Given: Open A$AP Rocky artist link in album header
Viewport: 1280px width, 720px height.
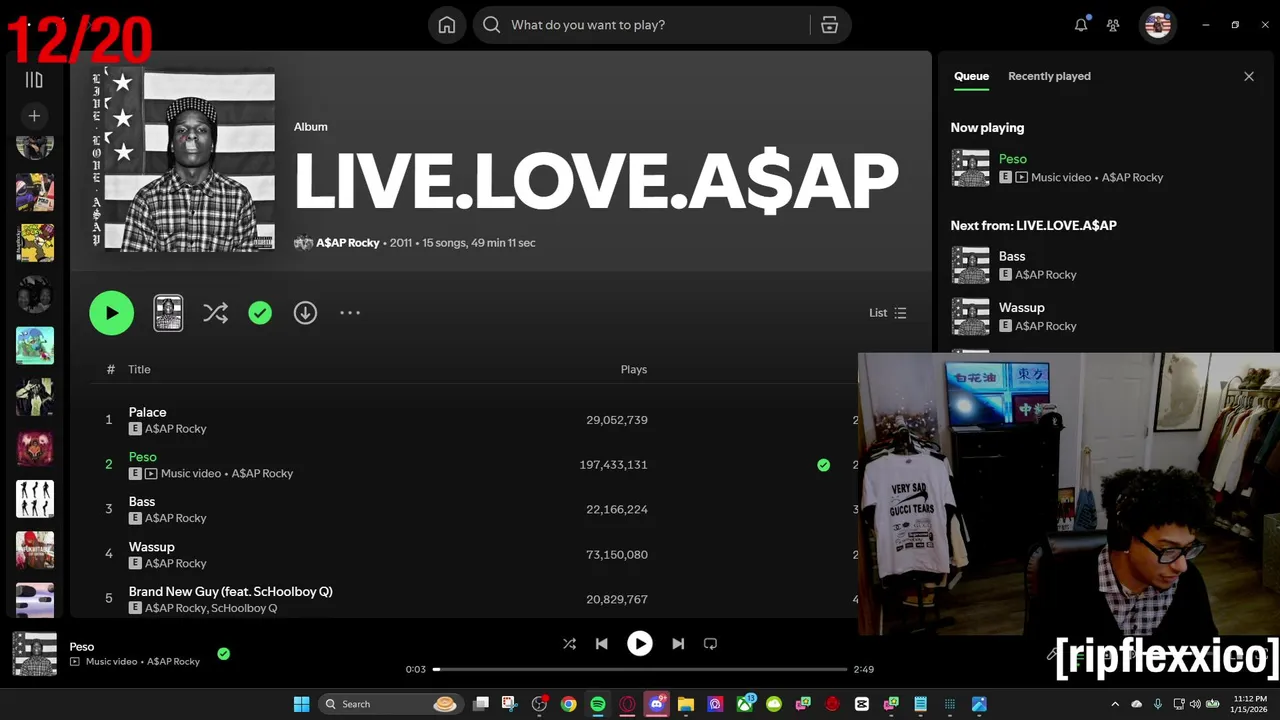Looking at the screenshot, I should [348, 243].
